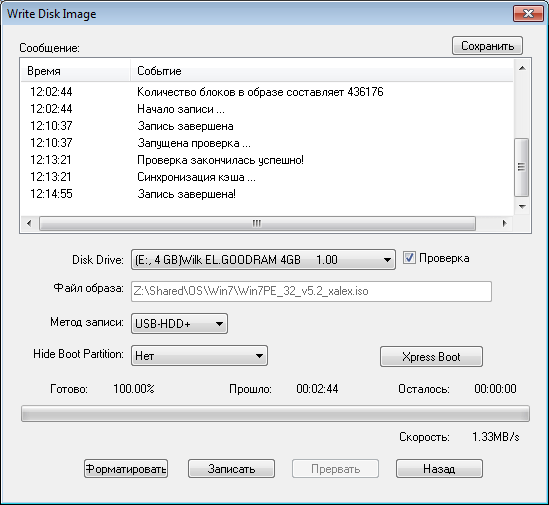Click the left arrow of horizontal scrollbar
The image size is (549, 505).
[x=29, y=223]
